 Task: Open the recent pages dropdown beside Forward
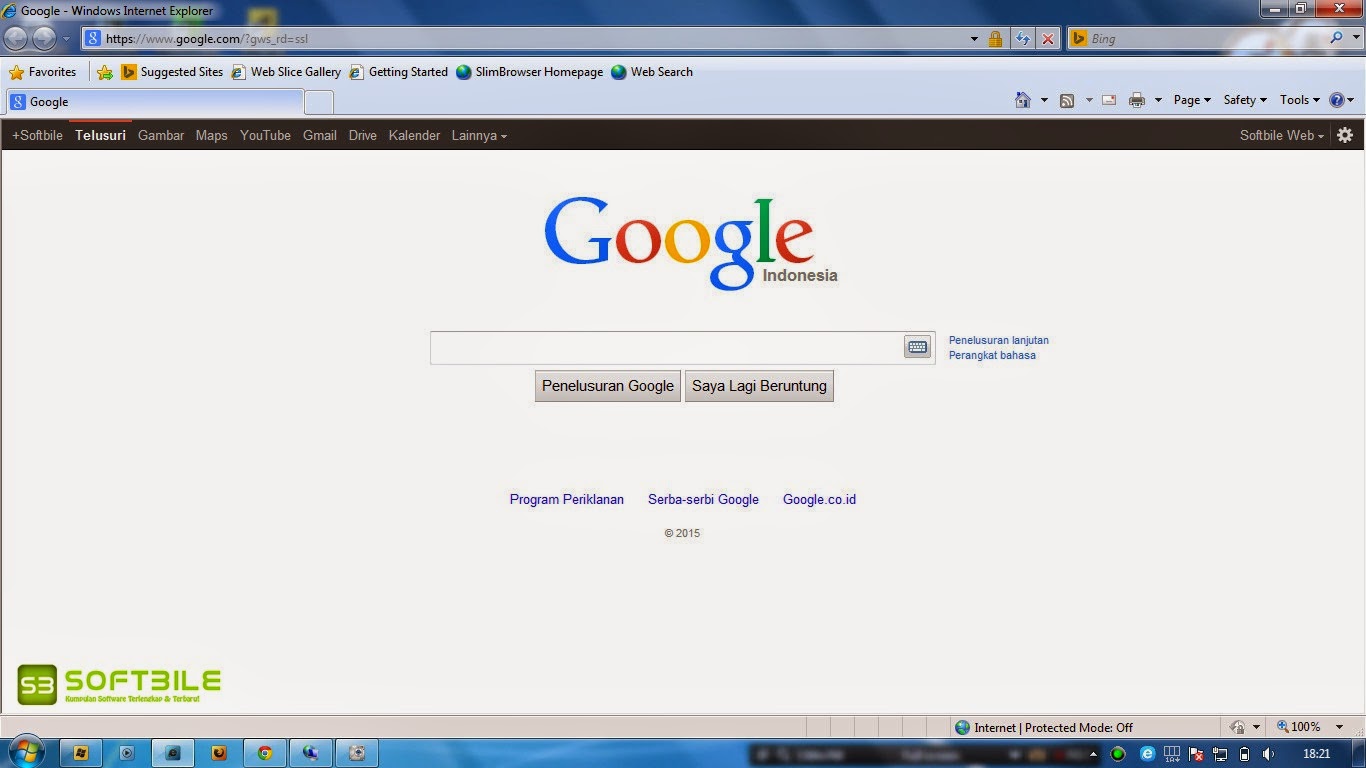click(x=66, y=39)
